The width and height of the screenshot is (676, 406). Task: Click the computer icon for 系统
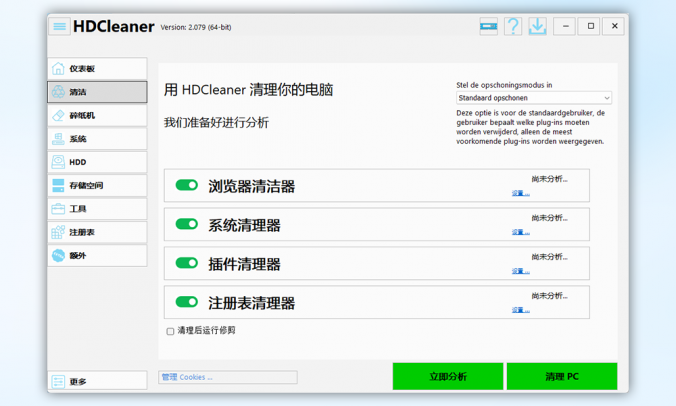tap(58, 139)
